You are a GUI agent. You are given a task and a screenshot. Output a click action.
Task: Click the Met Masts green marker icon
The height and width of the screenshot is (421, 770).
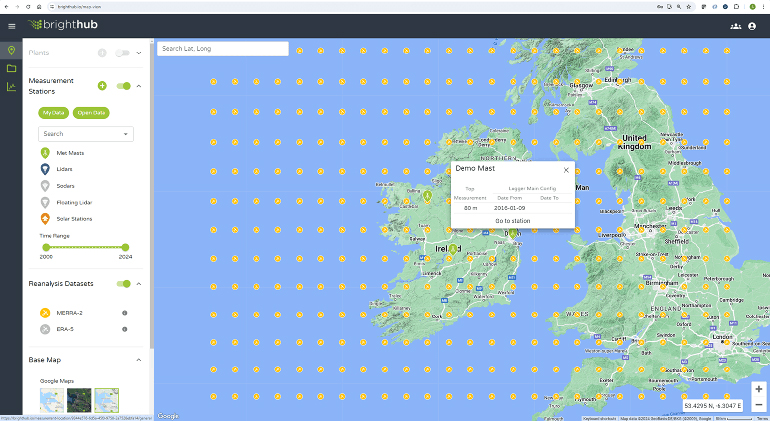coord(45,153)
